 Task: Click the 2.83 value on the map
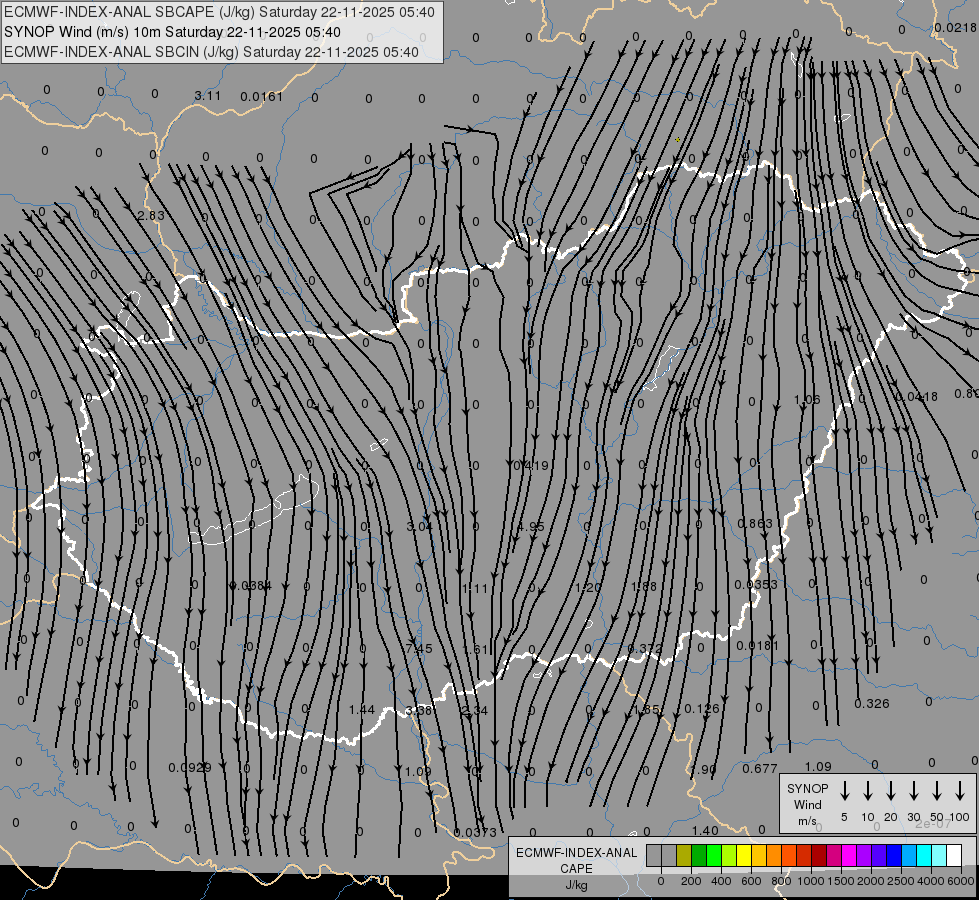point(151,215)
